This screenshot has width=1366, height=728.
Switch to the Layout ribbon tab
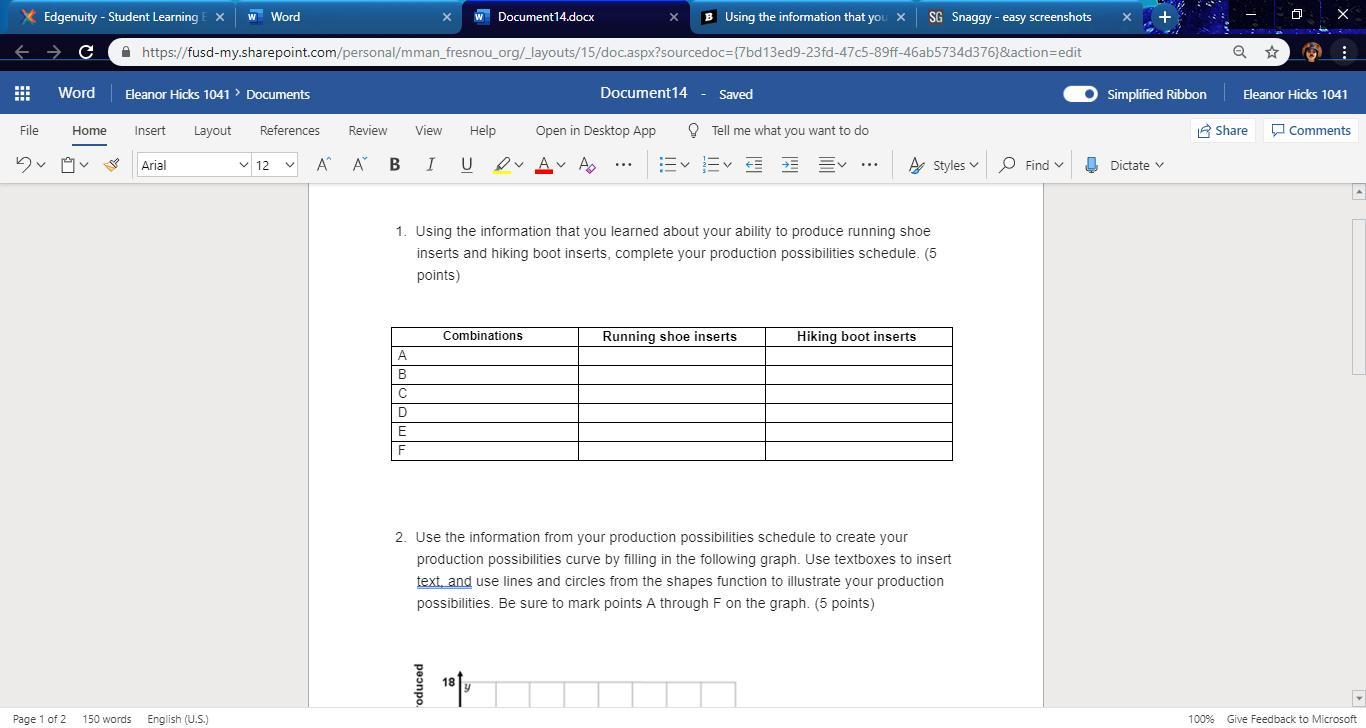click(x=212, y=130)
